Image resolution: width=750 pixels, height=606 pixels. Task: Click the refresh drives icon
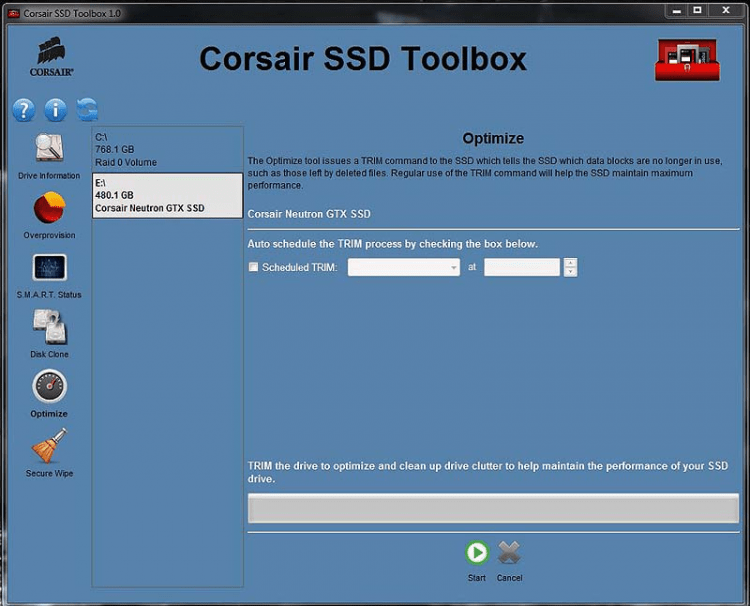[x=87, y=110]
